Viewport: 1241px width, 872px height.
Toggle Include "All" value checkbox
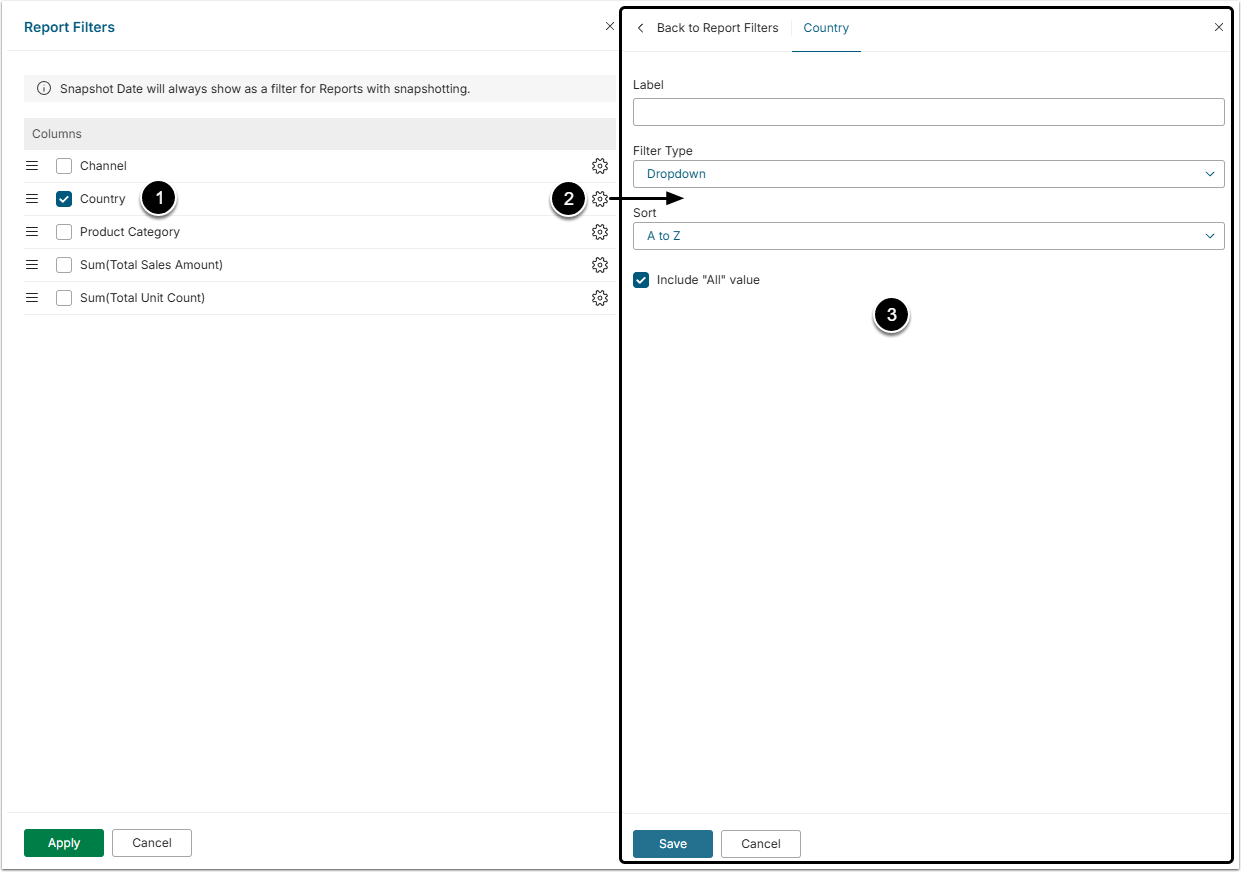(641, 280)
